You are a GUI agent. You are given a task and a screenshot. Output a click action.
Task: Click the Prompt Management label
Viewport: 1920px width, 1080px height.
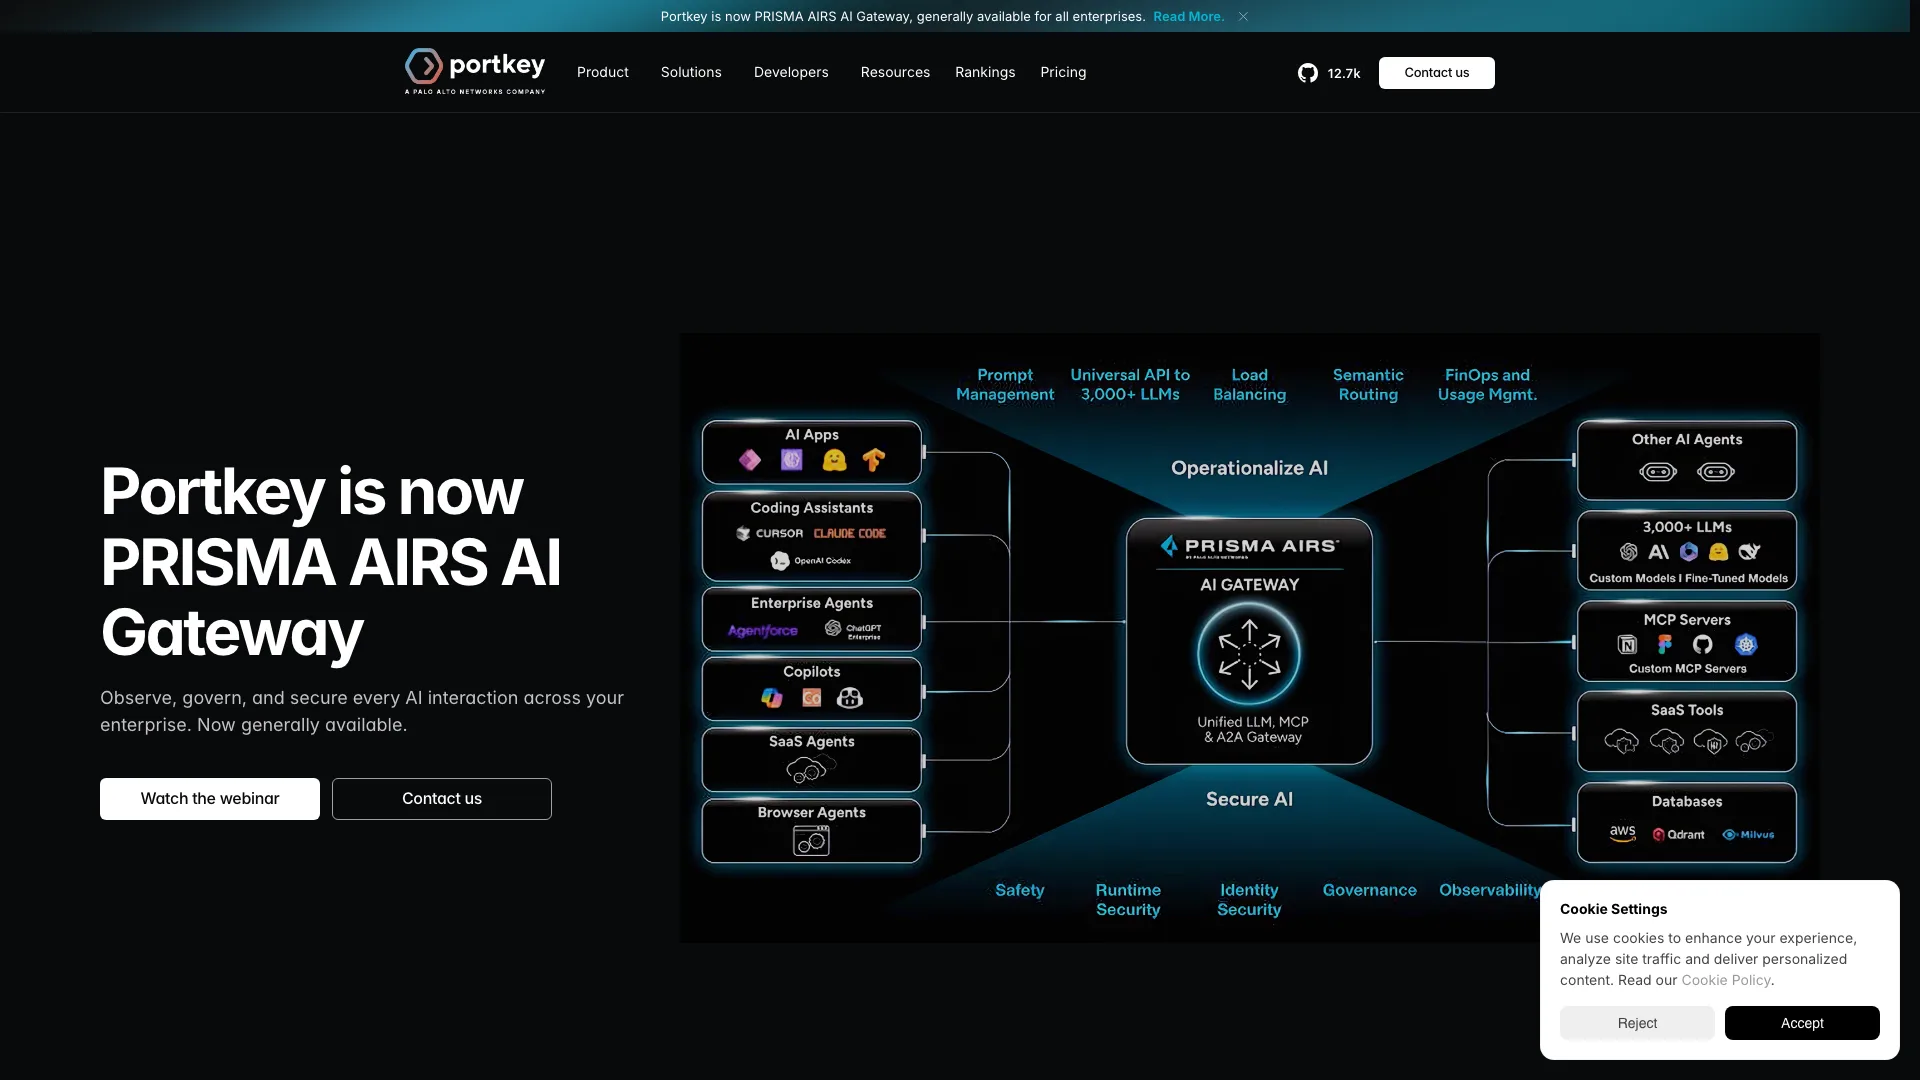click(1005, 385)
